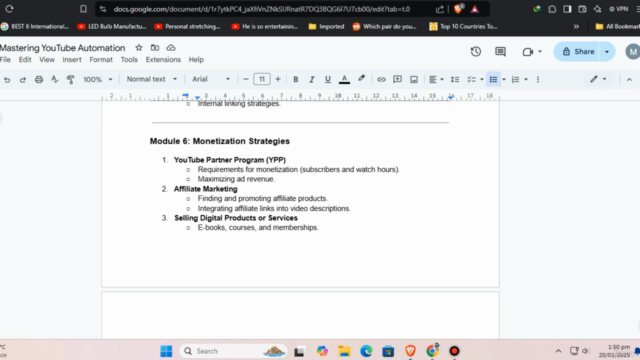Open the View menu
This screenshot has height=360, width=640.
click(47, 60)
